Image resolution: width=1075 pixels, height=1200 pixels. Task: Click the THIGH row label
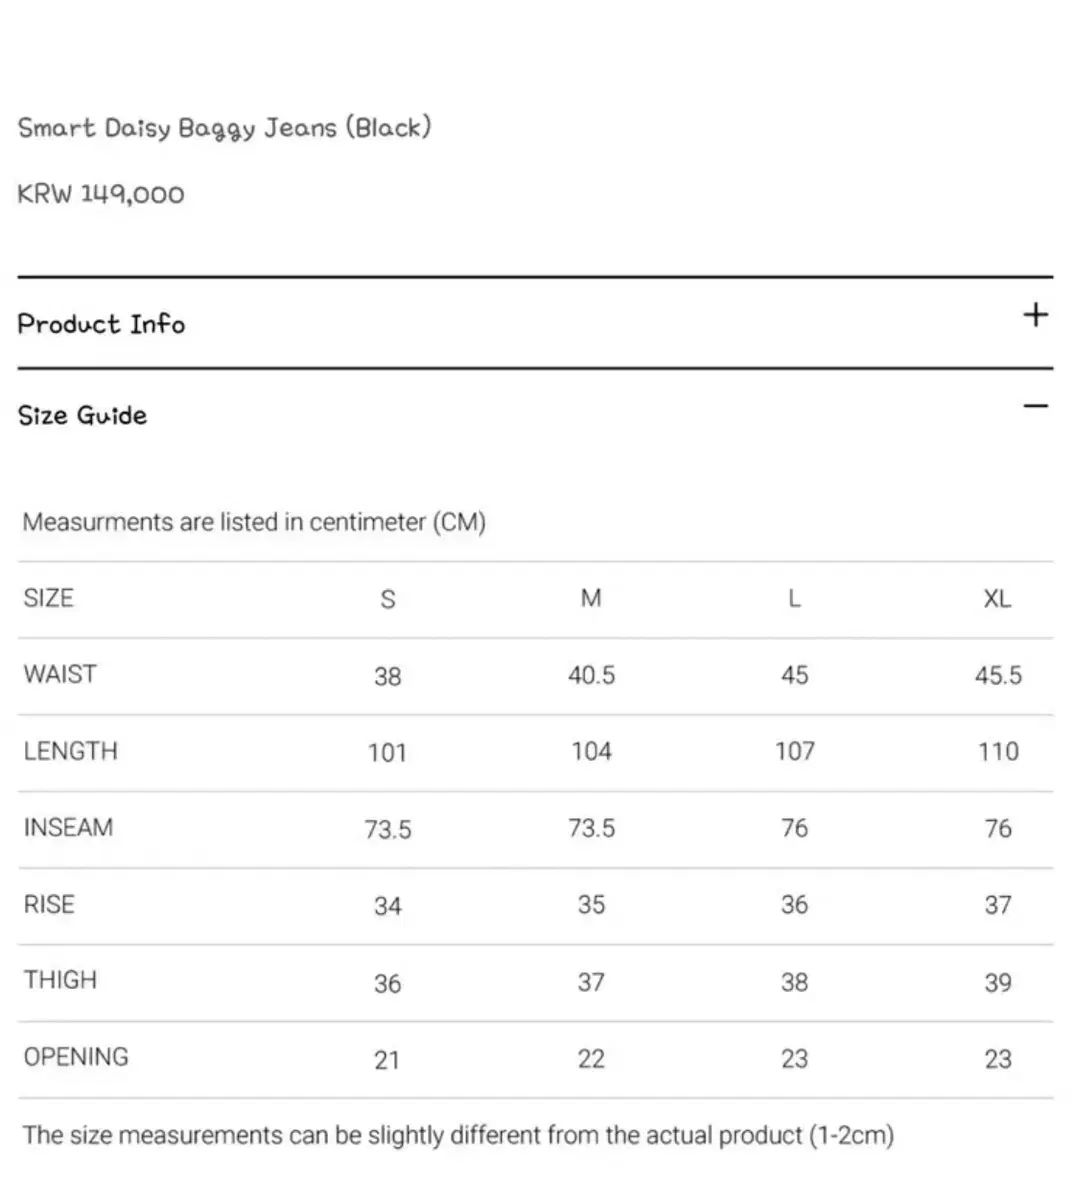(60, 980)
